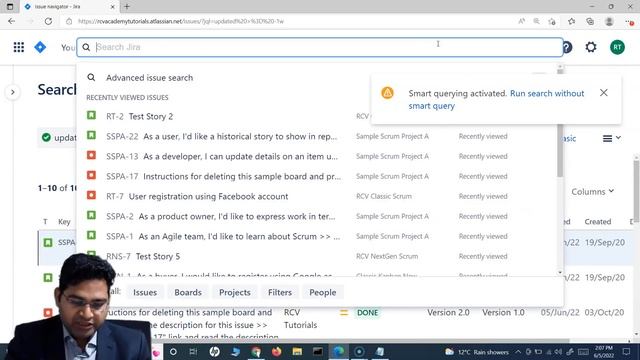
Task: Click the Key column header
Action: (x=64, y=222)
